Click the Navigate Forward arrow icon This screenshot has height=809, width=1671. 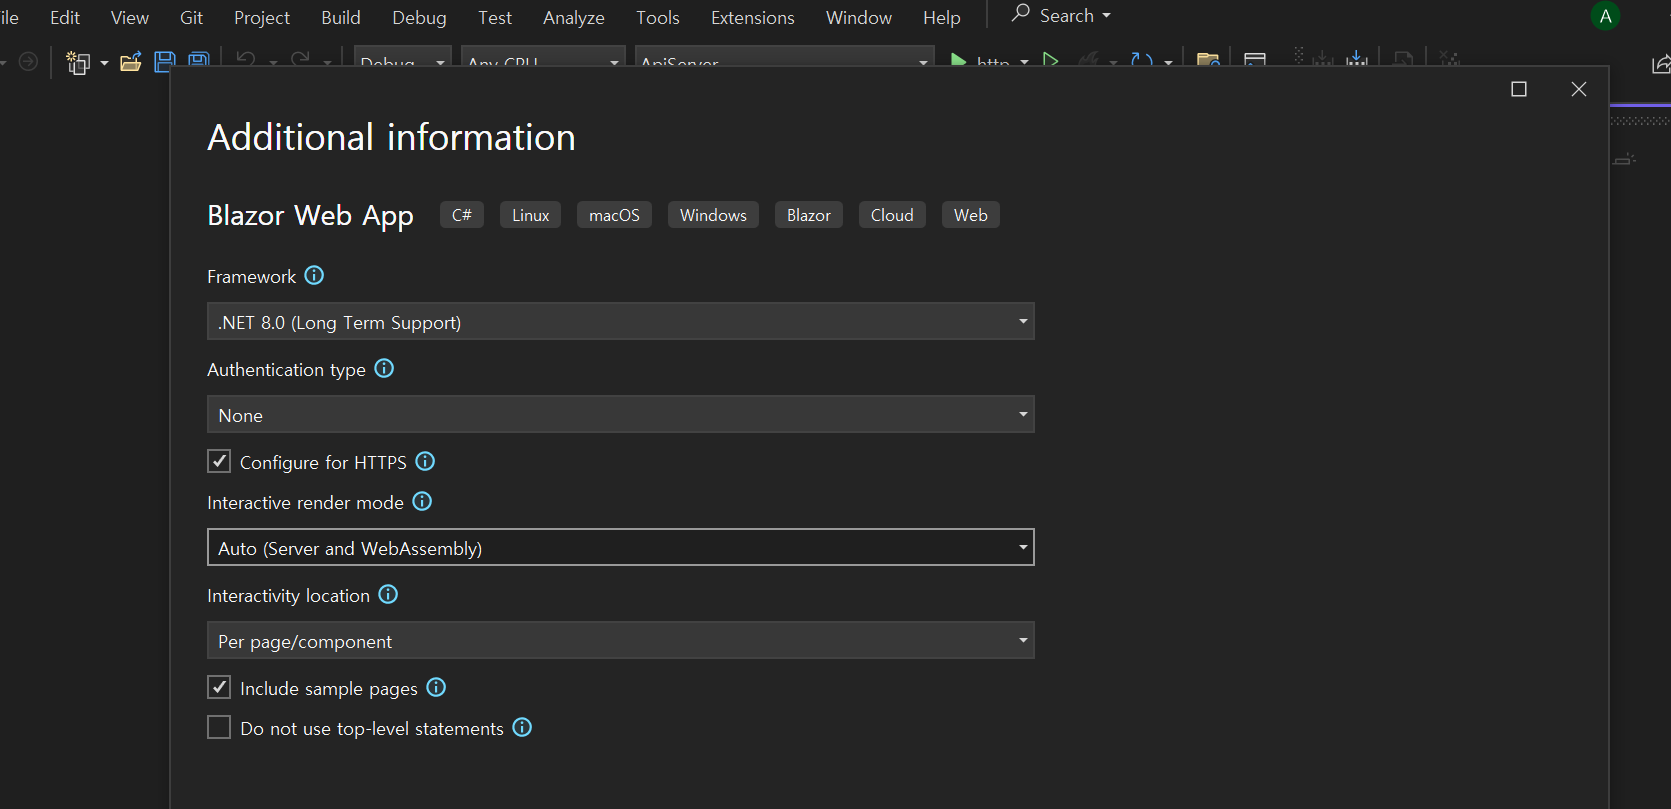coord(29,62)
